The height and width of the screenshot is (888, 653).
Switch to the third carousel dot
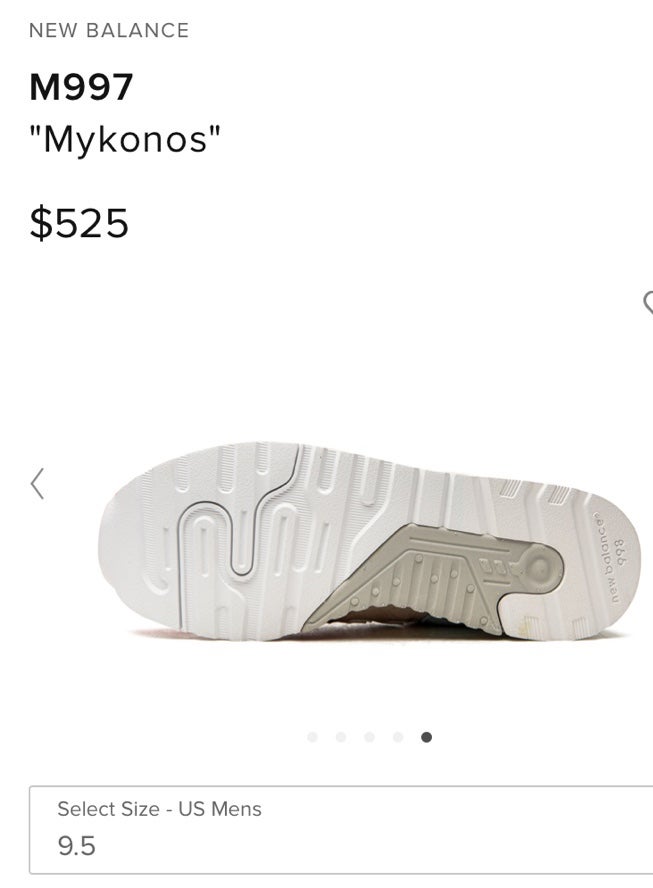point(370,737)
